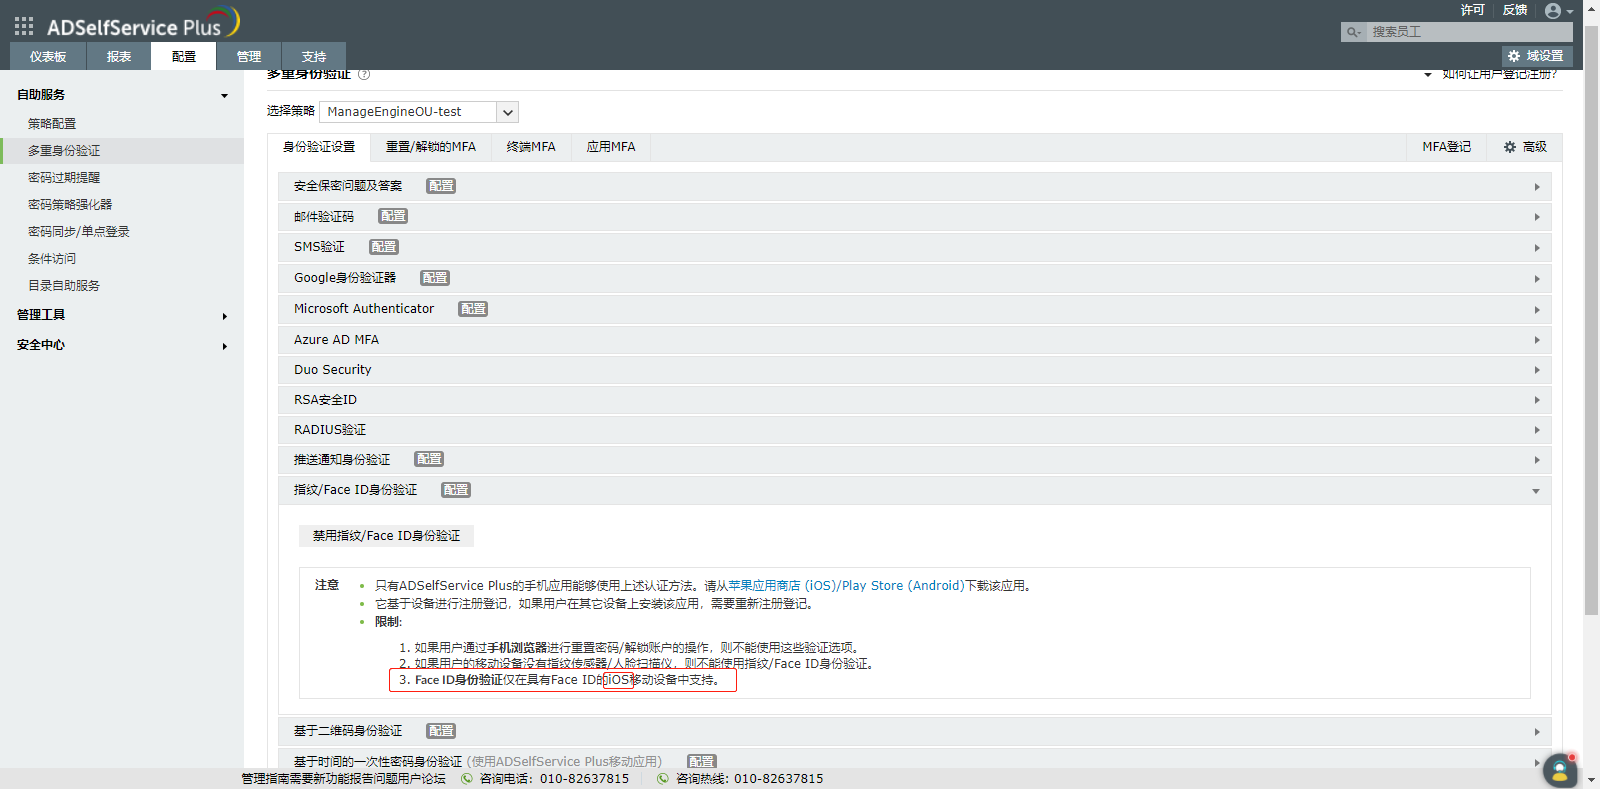Viewport: 1600px width, 789px height.
Task: Open the 苹果应用商店 (iOS) link
Action: pos(782,586)
